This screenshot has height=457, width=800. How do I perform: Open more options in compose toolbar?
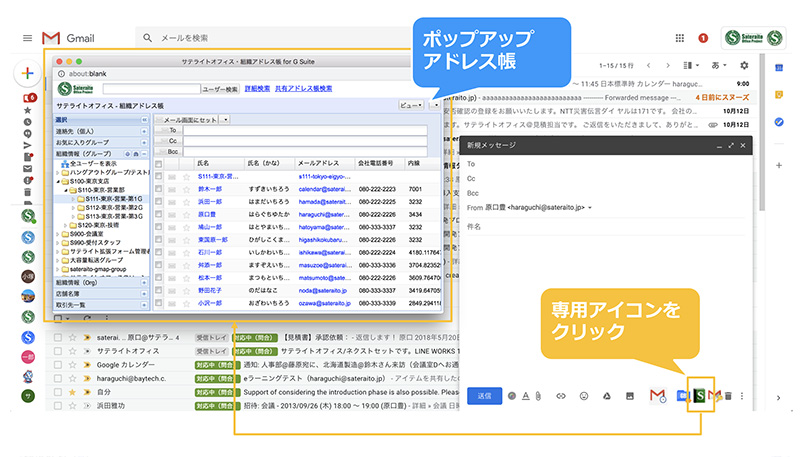point(742,396)
